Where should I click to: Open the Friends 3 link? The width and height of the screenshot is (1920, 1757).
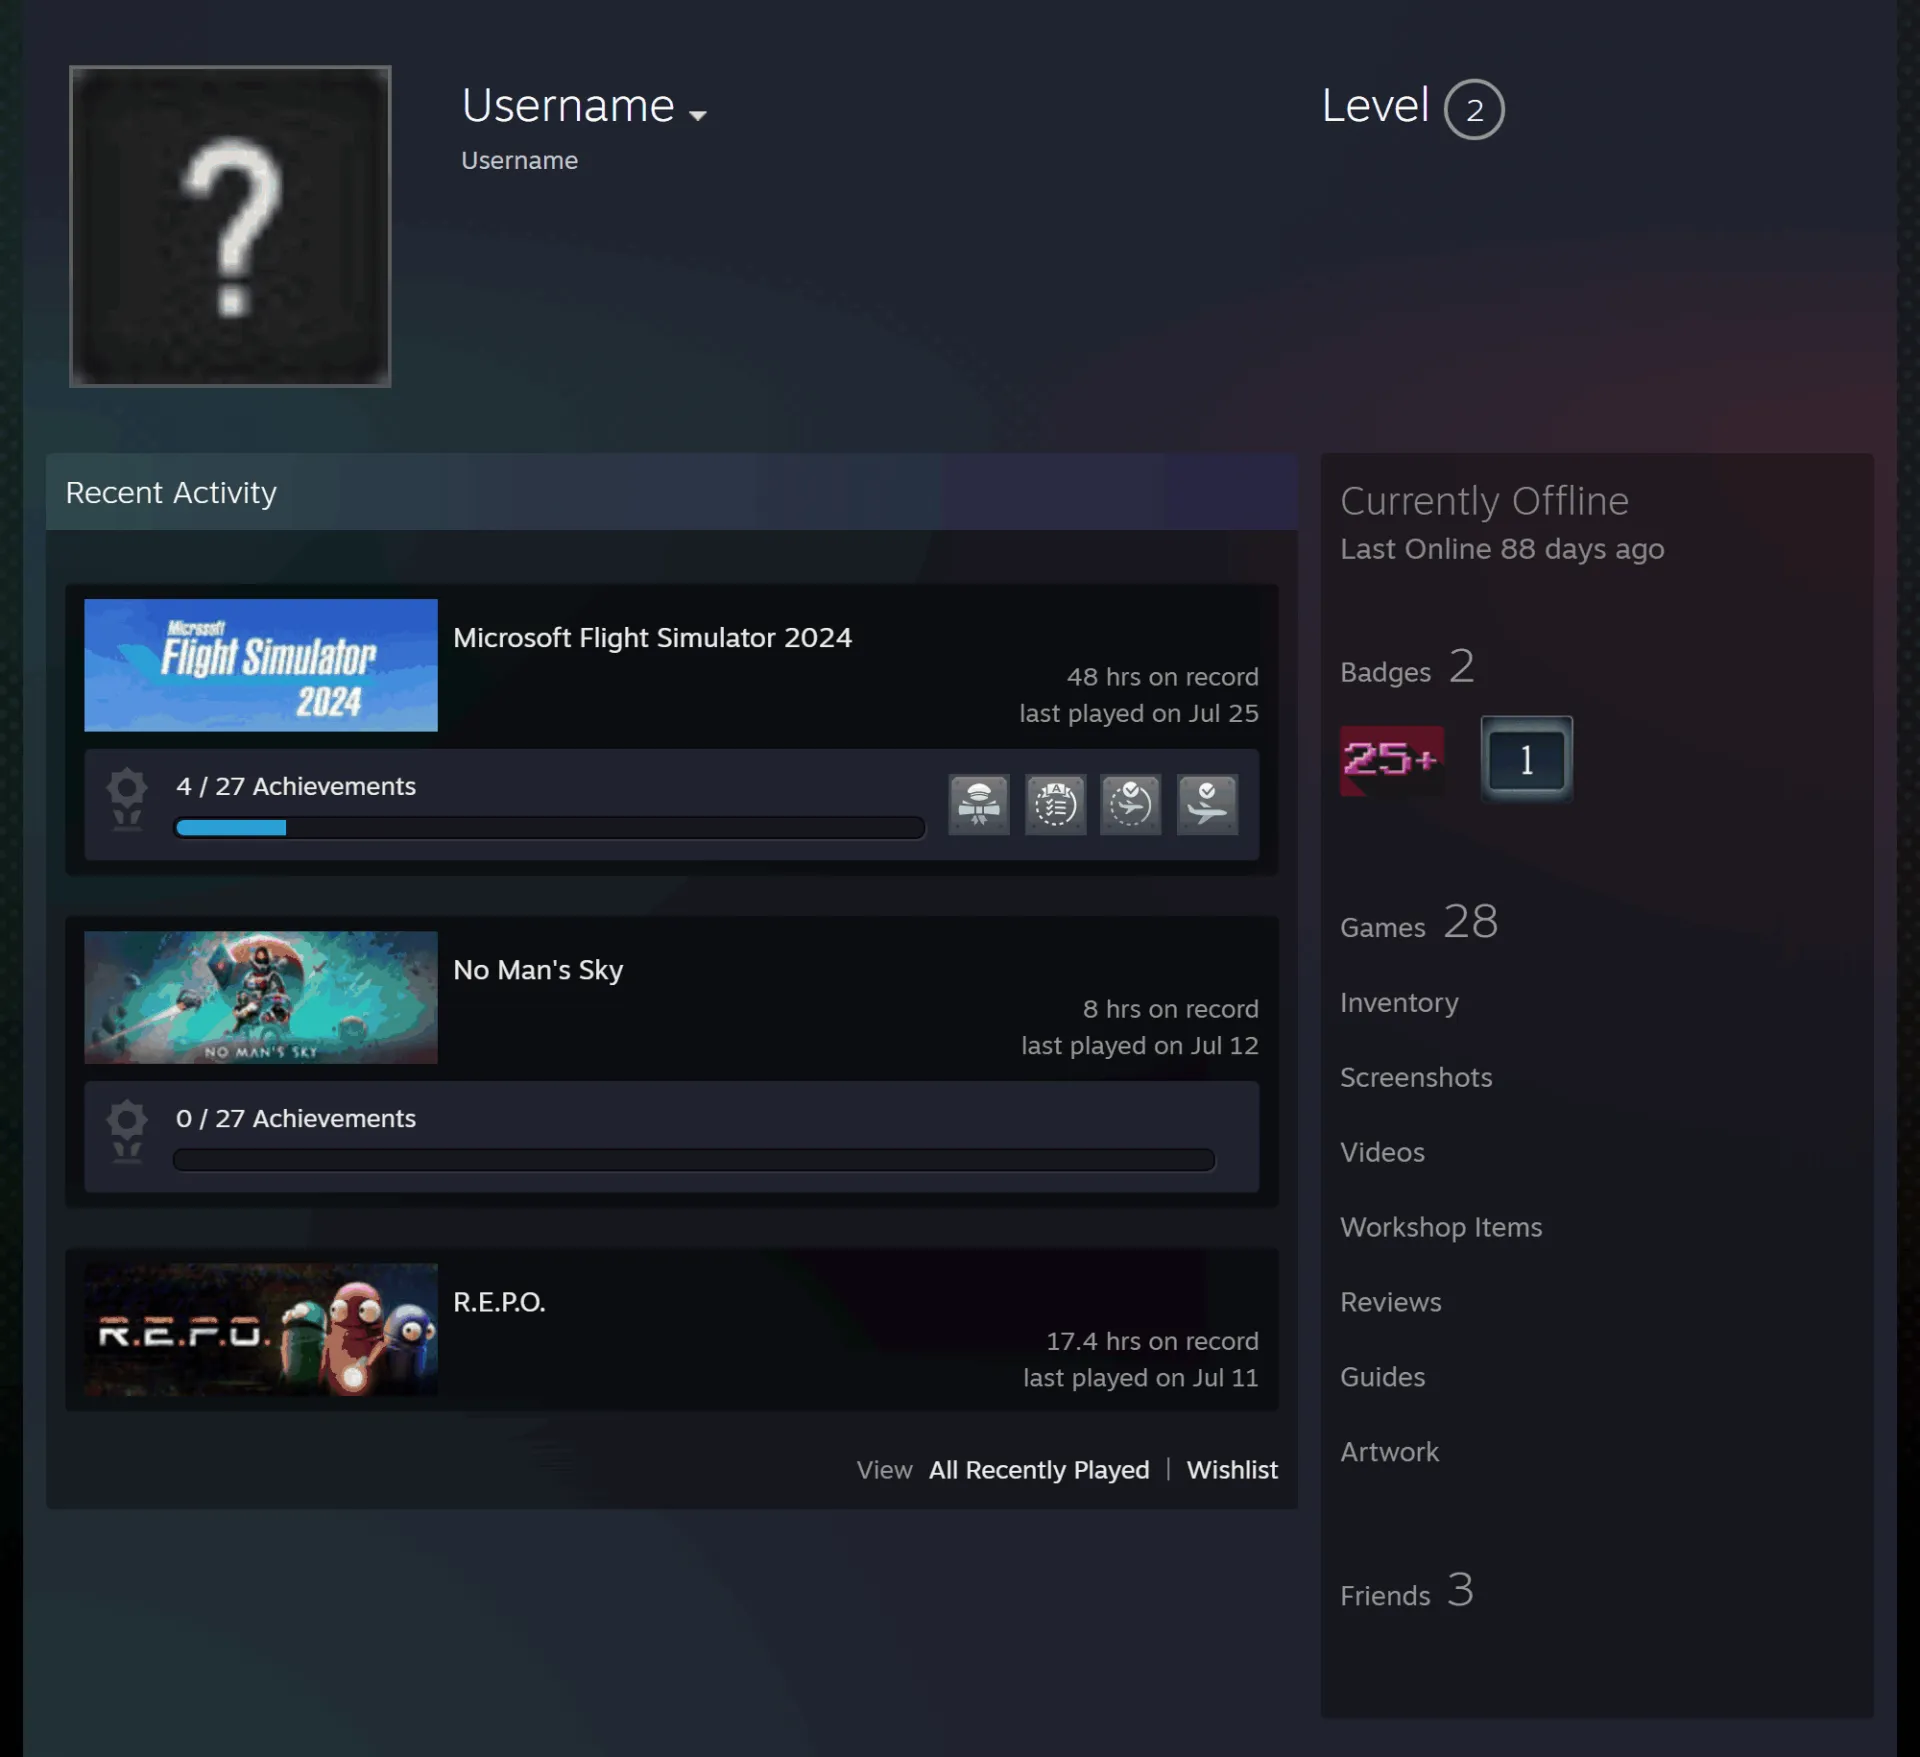click(x=1407, y=1591)
